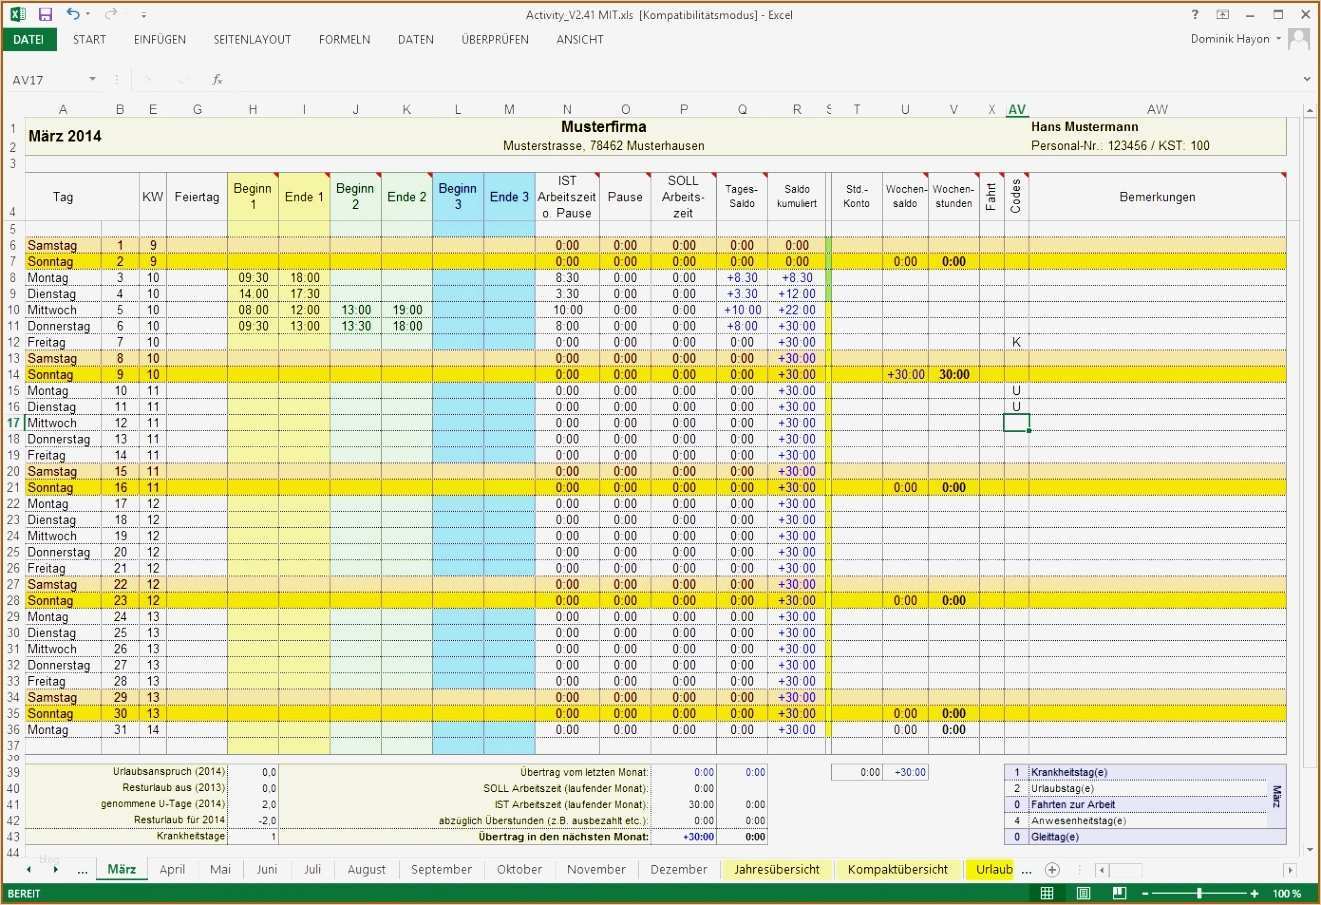This screenshot has width=1321, height=905.
Task: Switch to Normal view in the status bar
Action: (x=1047, y=892)
